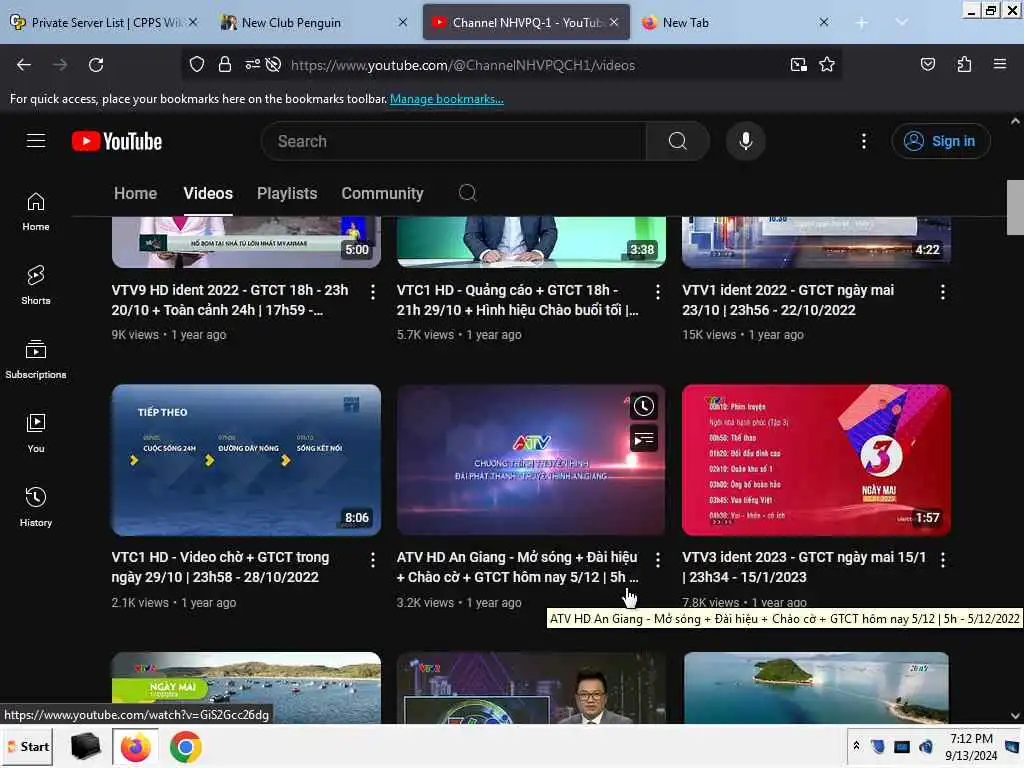
Task: Click the Windows Start button
Action: [28, 746]
